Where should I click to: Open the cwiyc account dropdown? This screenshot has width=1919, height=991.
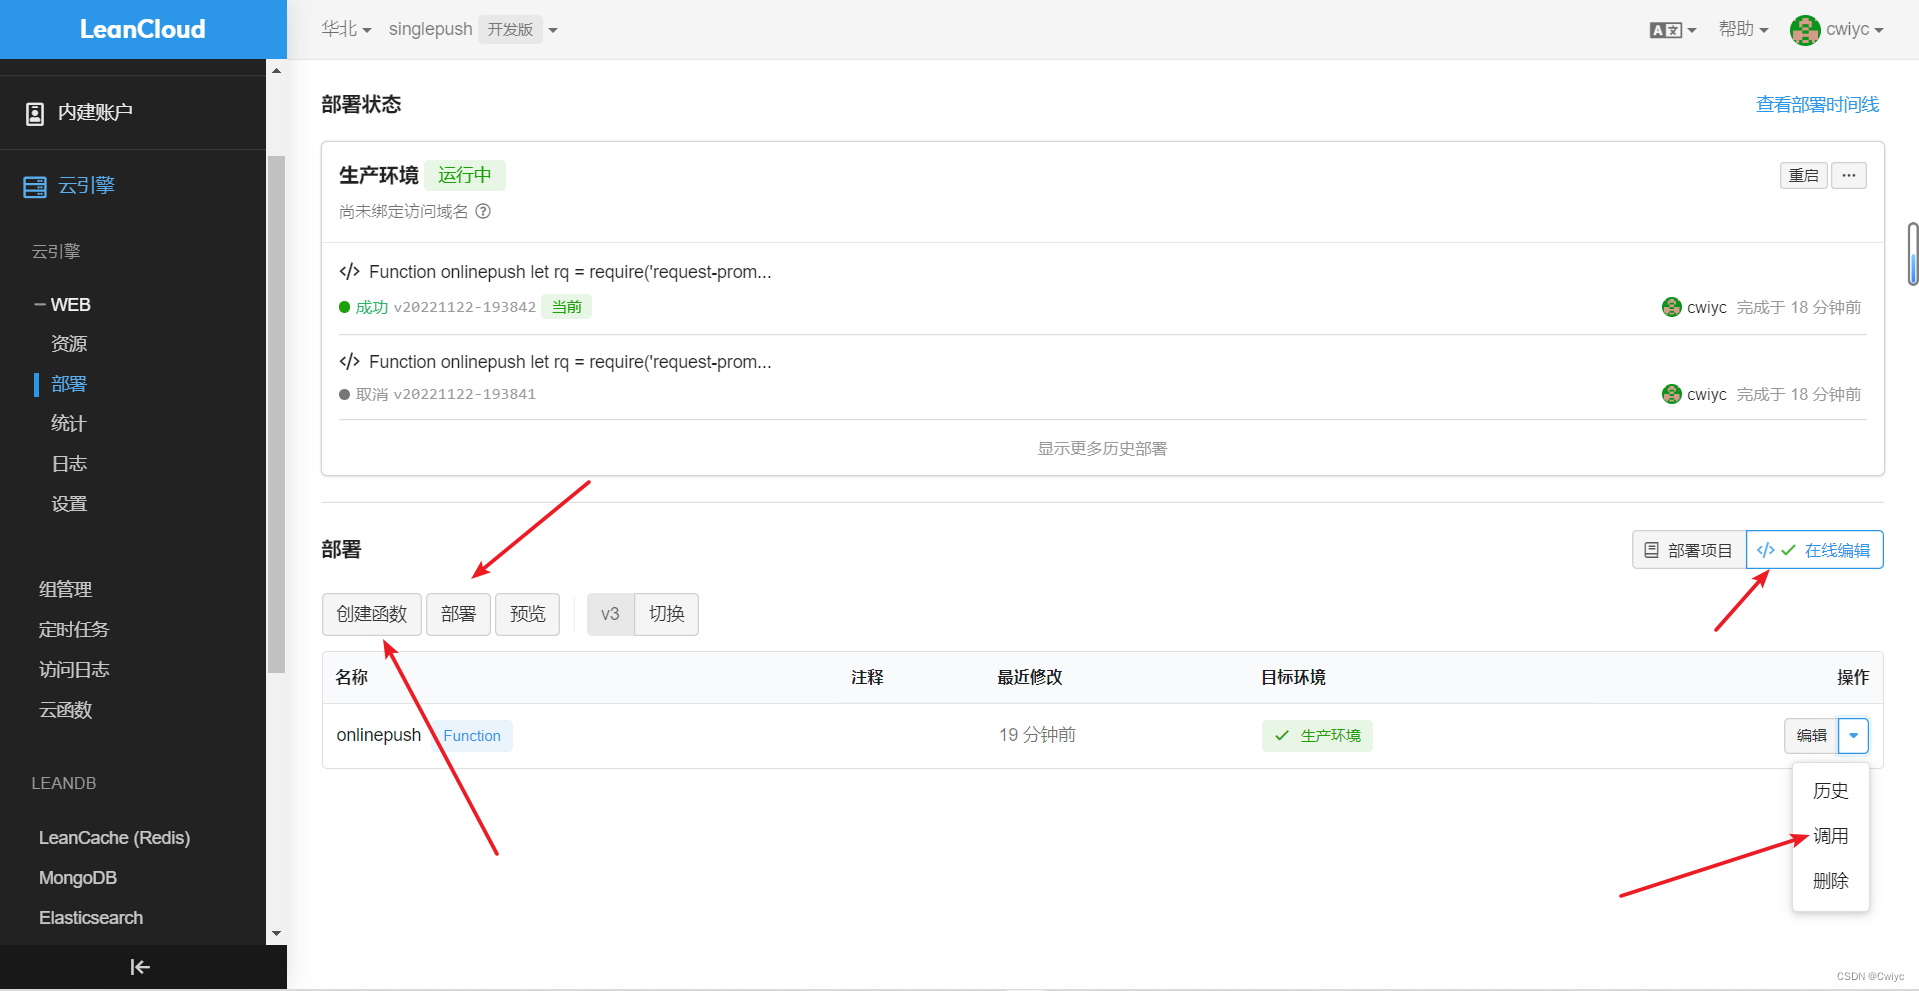[1854, 29]
